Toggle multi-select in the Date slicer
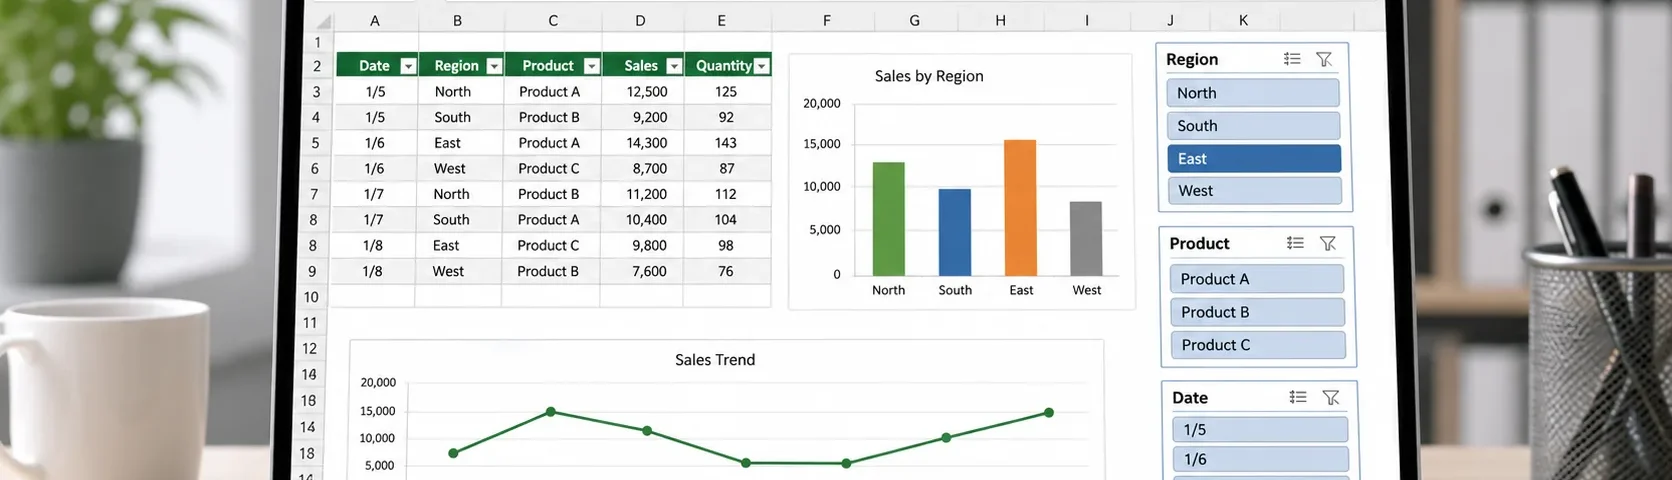Image resolution: width=1672 pixels, height=480 pixels. 1298,397
